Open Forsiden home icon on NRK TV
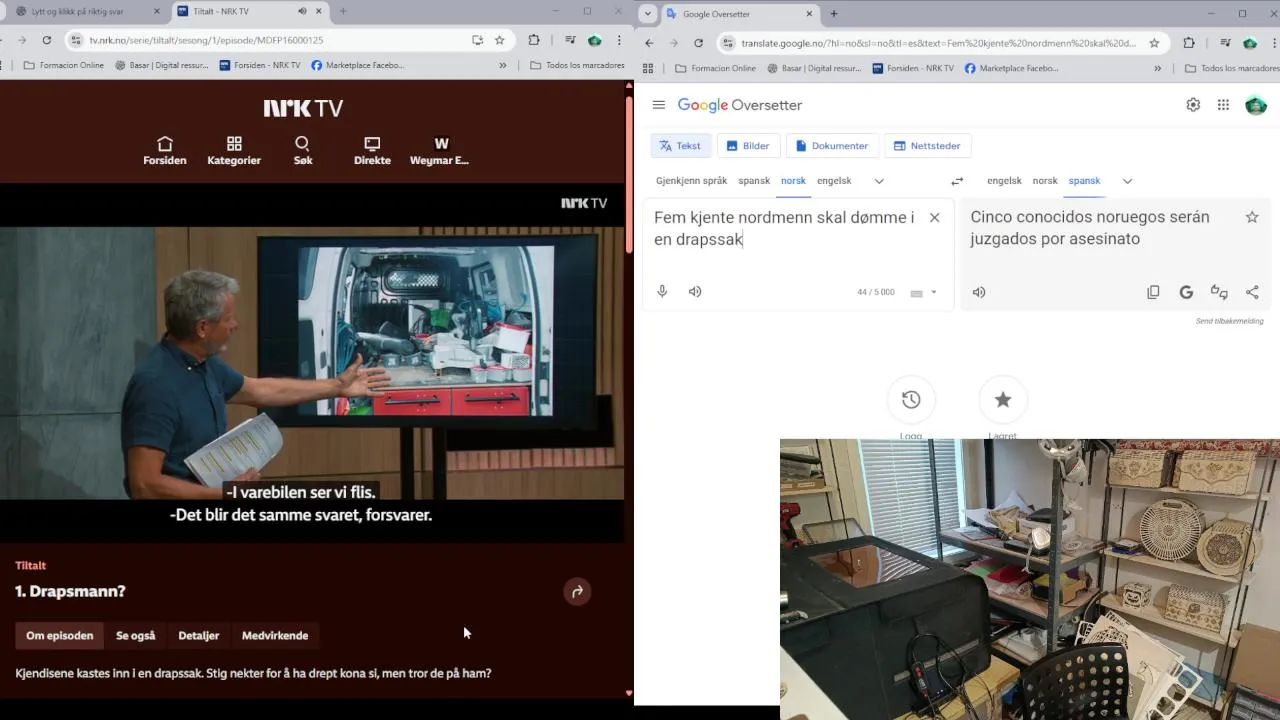This screenshot has width=1280, height=720. (x=165, y=151)
